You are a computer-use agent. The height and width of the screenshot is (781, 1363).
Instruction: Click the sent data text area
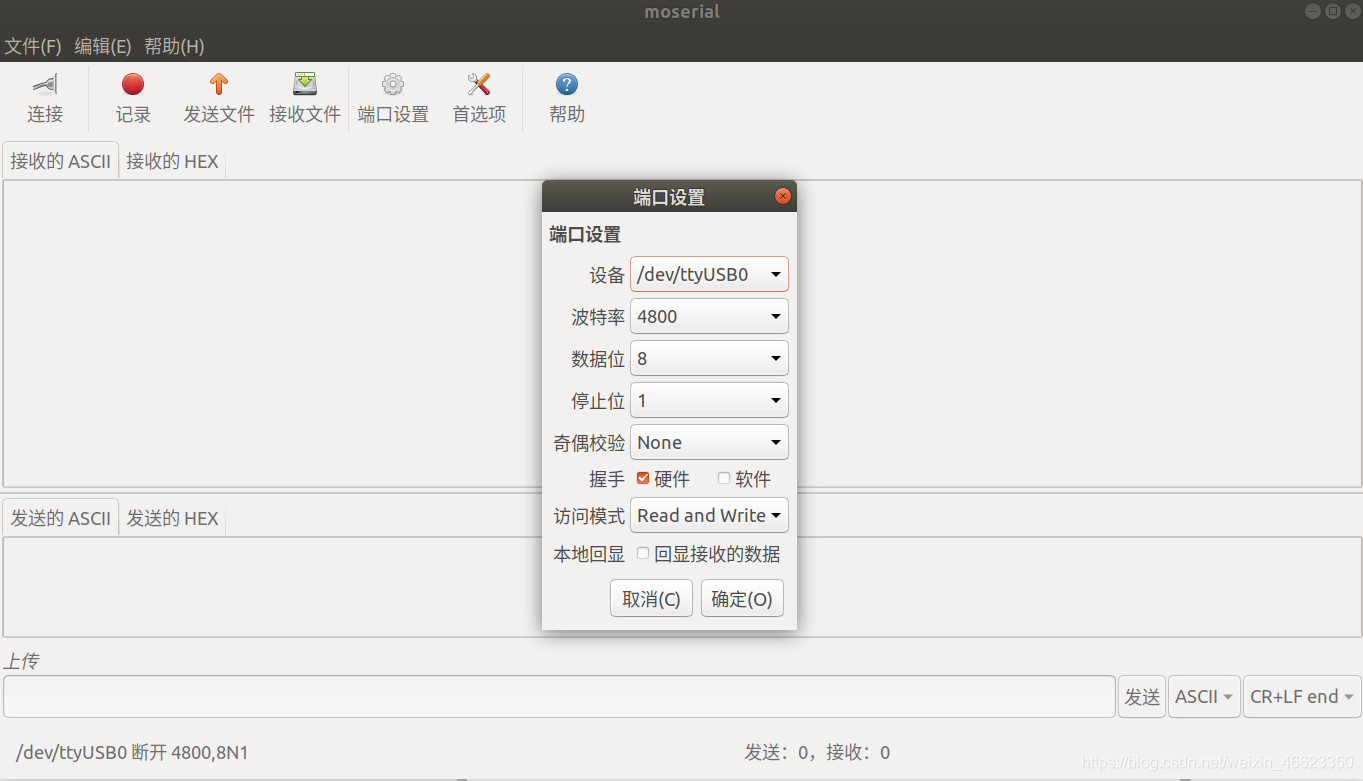point(682,587)
